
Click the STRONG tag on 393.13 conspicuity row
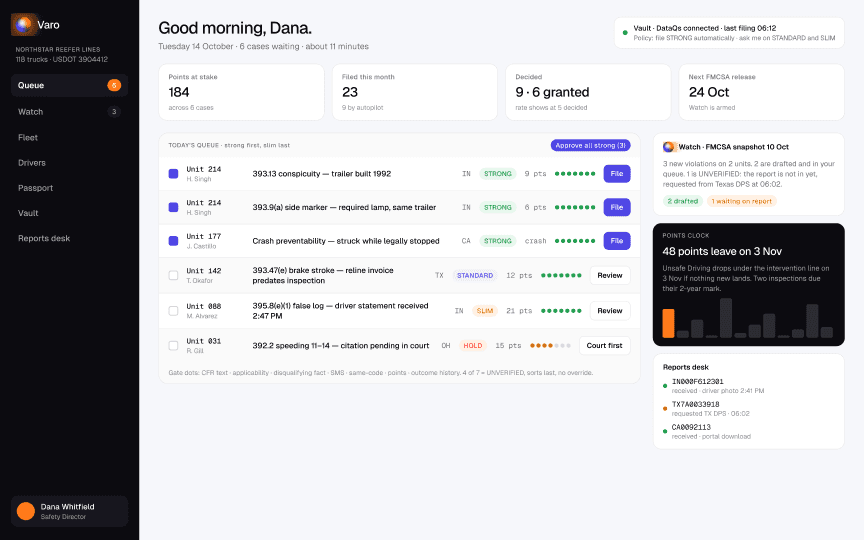(x=498, y=174)
